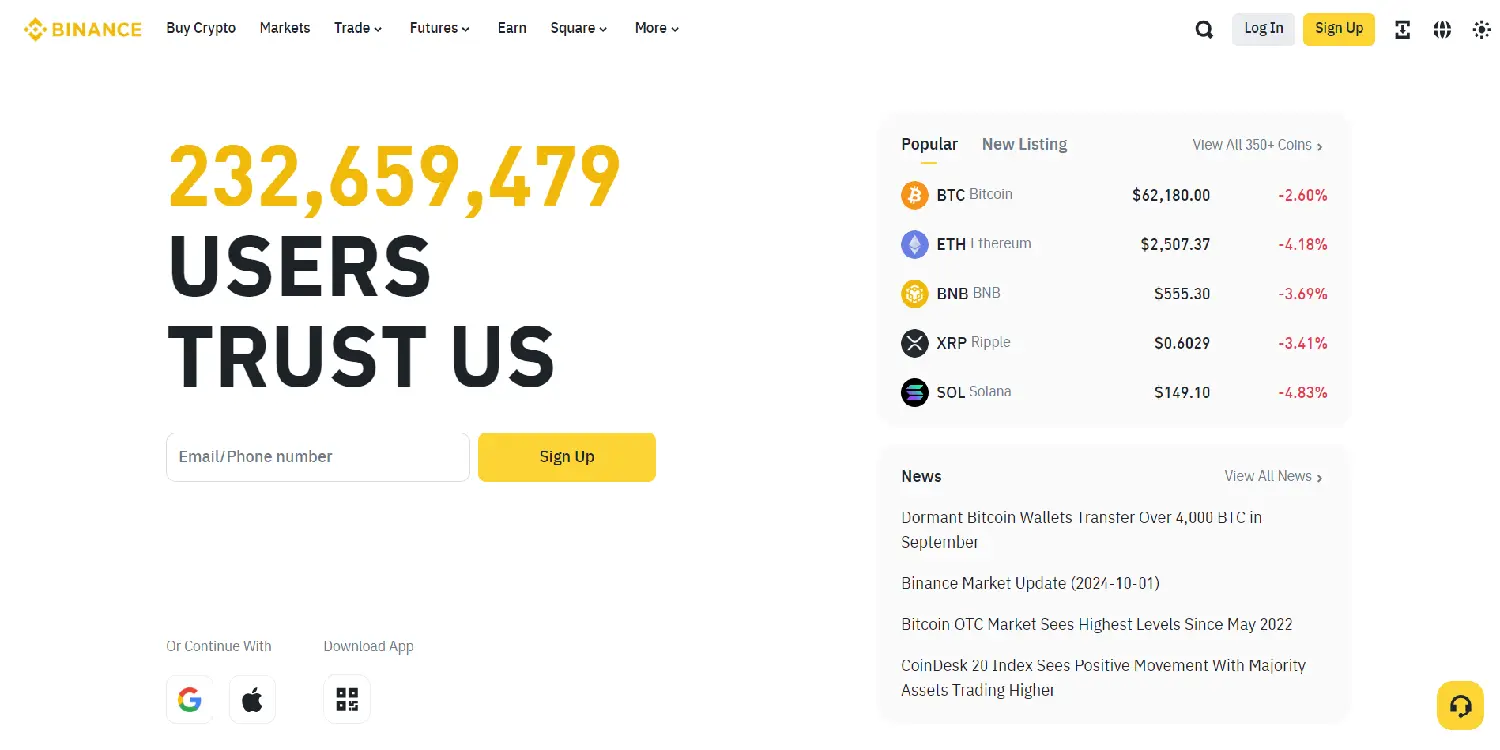Show the QR code download icon
The width and height of the screenshot is (1500, 750).
347,700
